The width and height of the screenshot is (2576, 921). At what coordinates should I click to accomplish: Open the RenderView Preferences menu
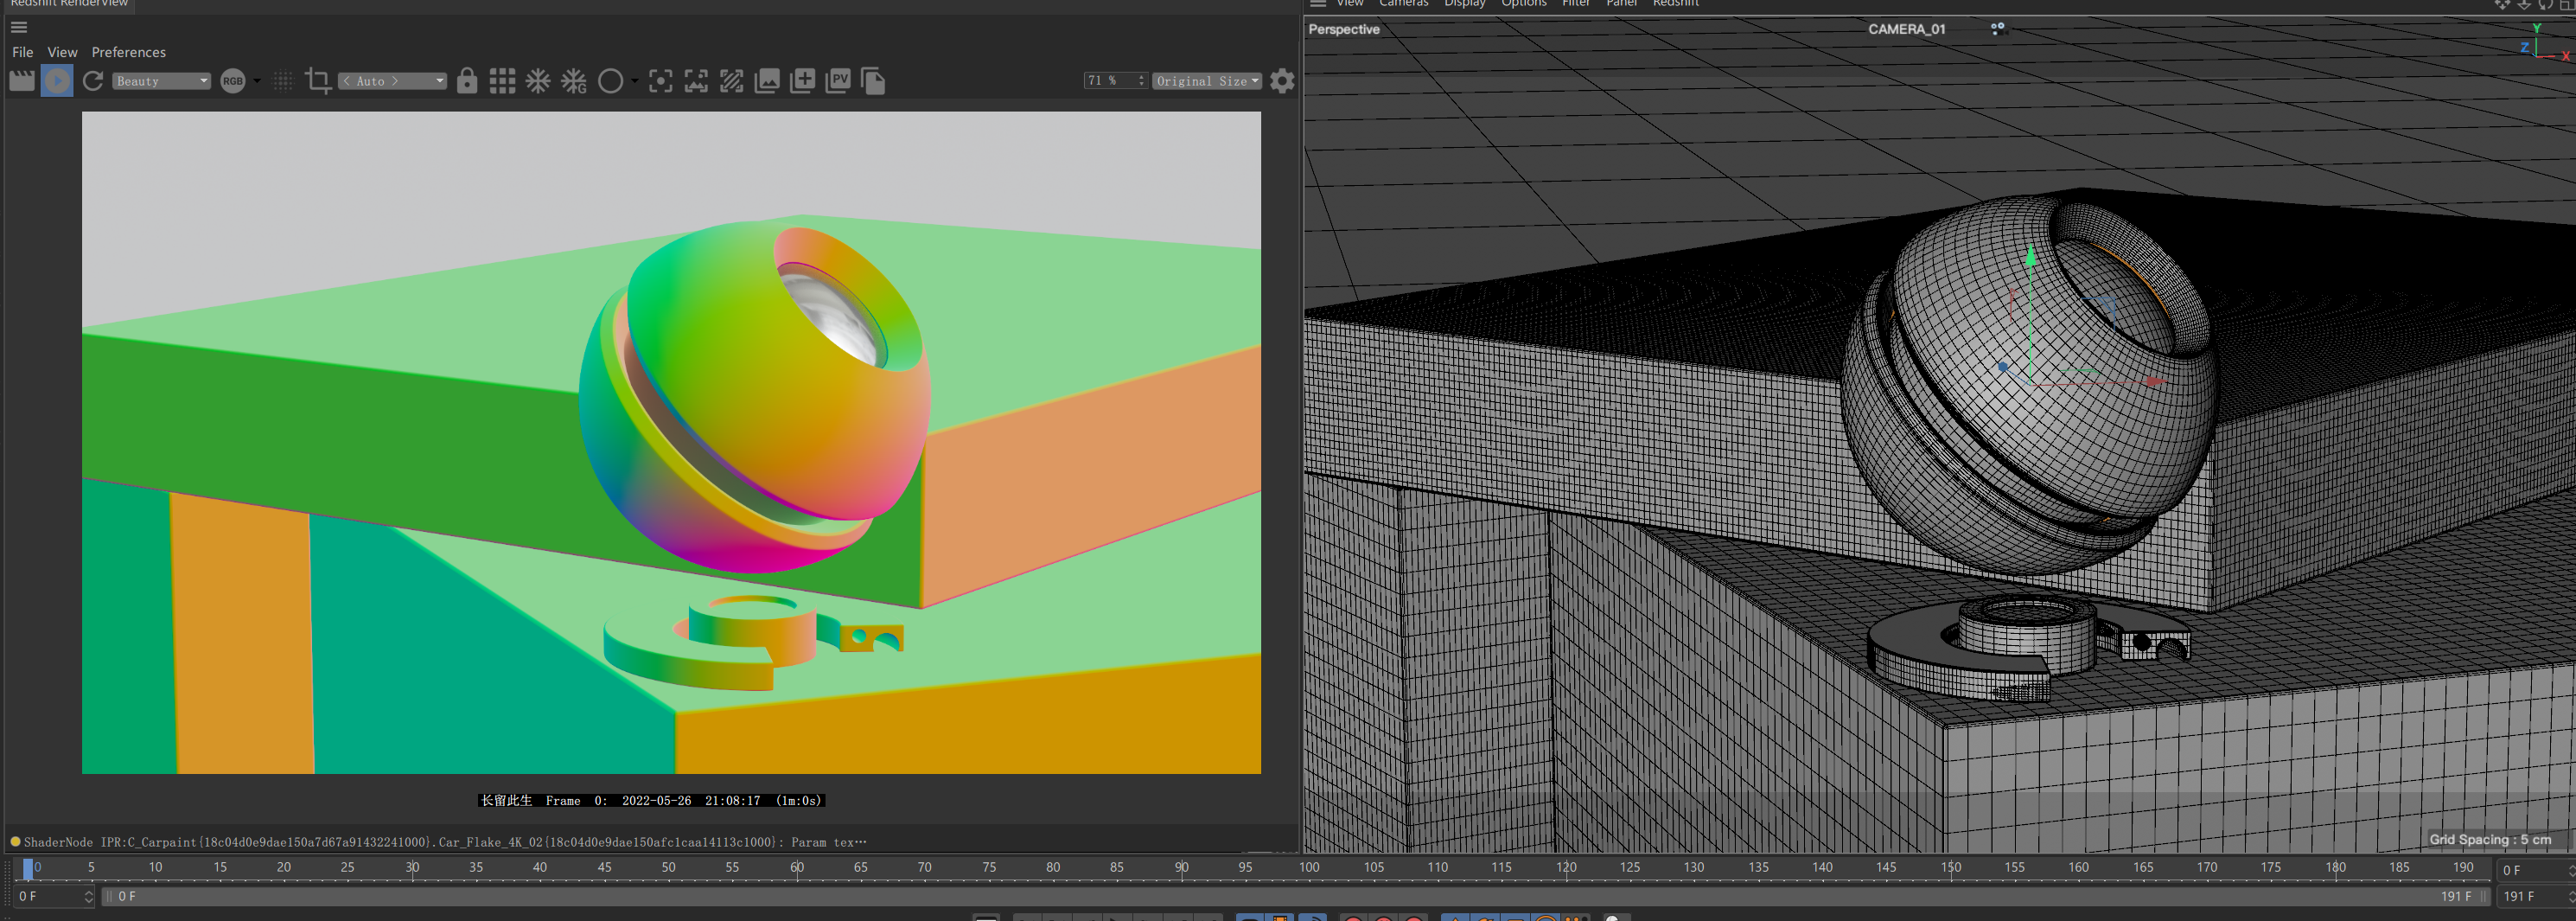[x=128, y=52]
